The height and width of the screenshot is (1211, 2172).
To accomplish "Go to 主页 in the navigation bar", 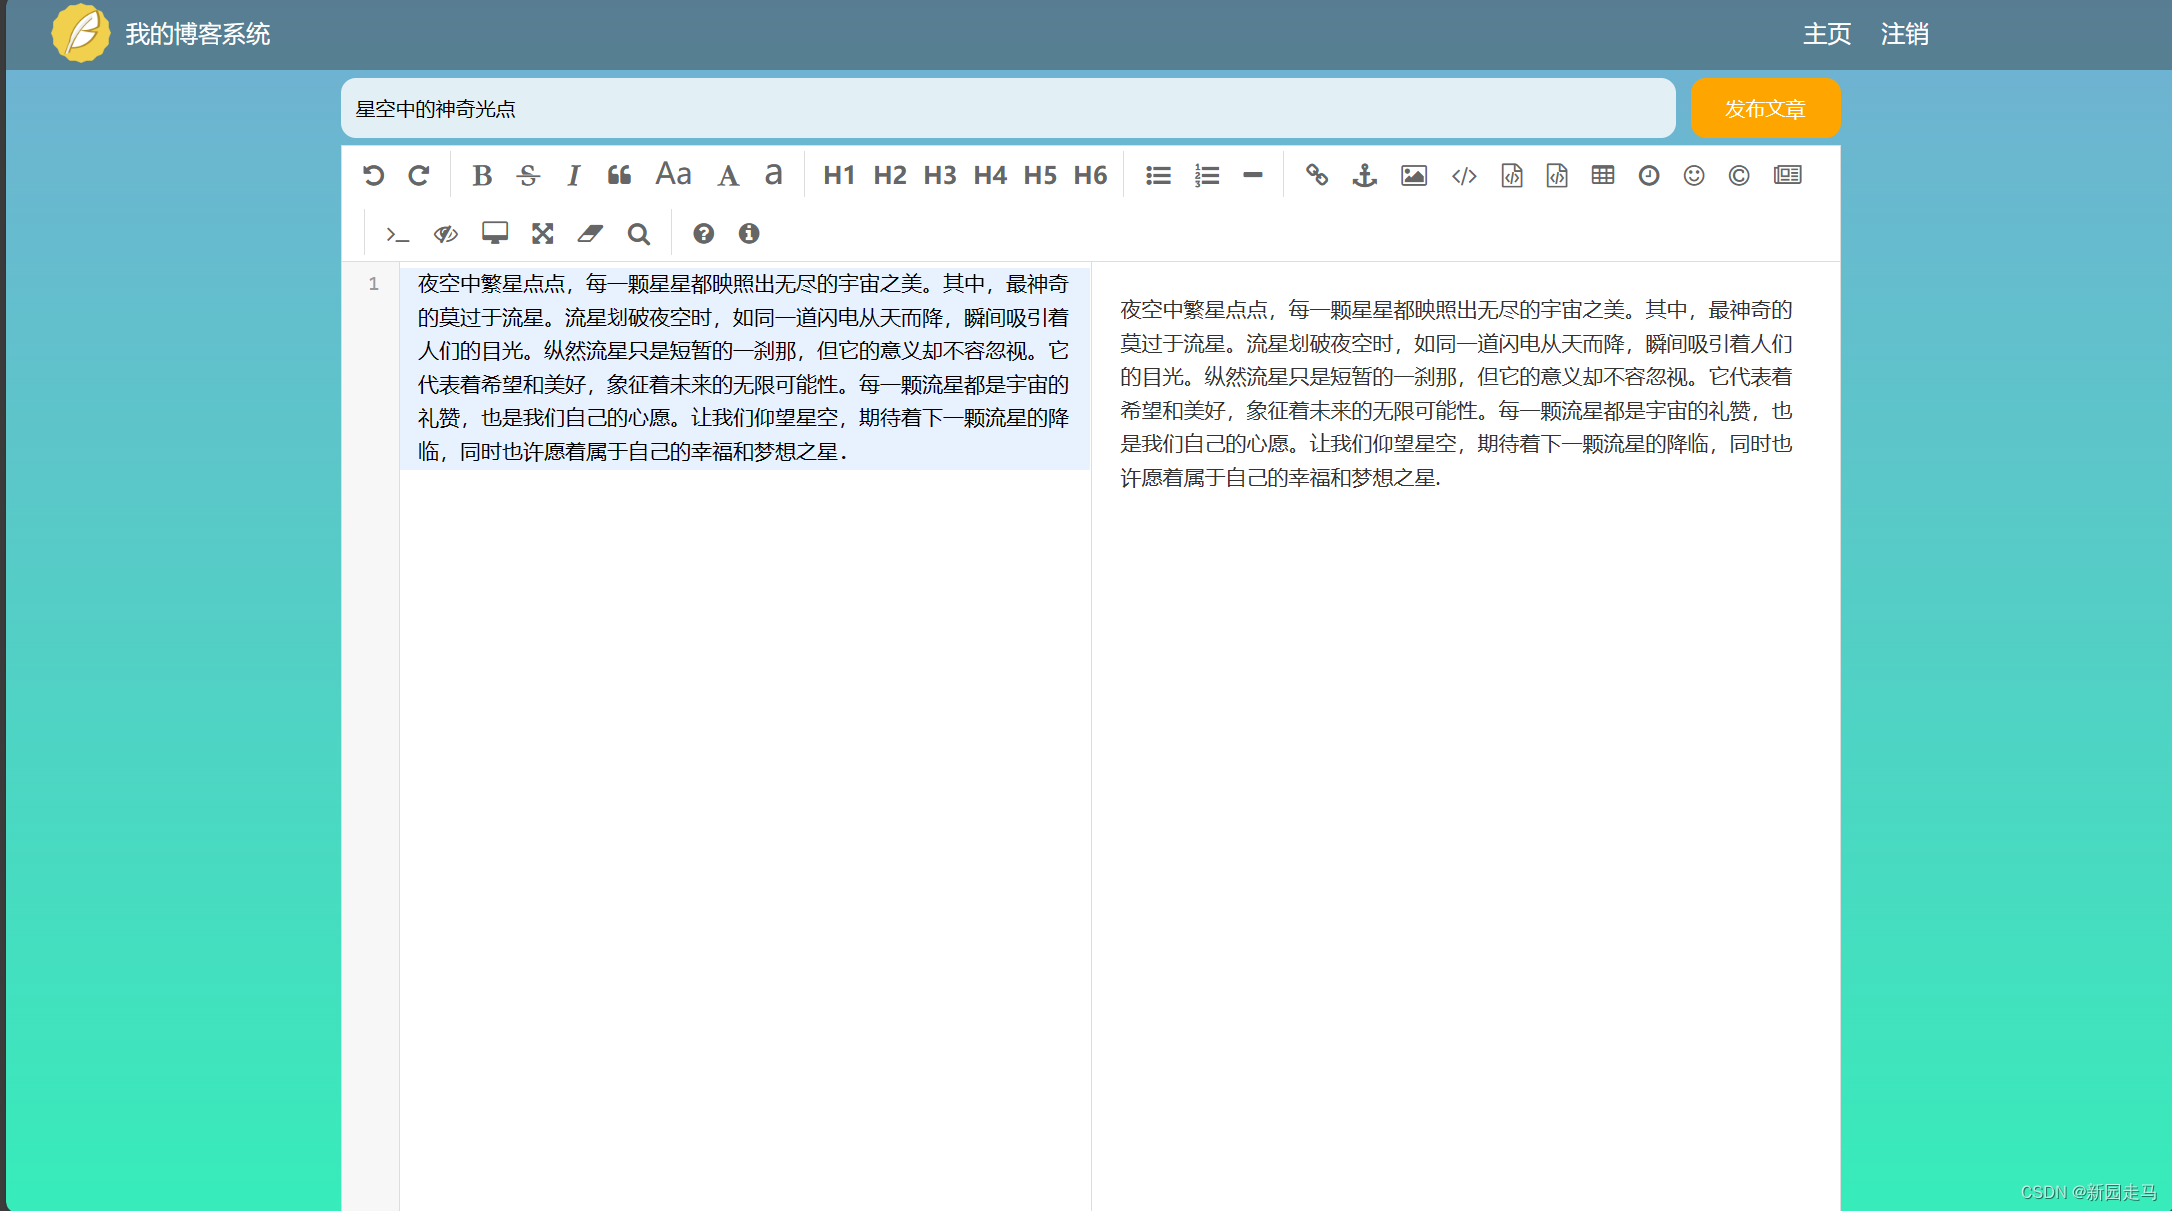I will [x=1826, y=34].
